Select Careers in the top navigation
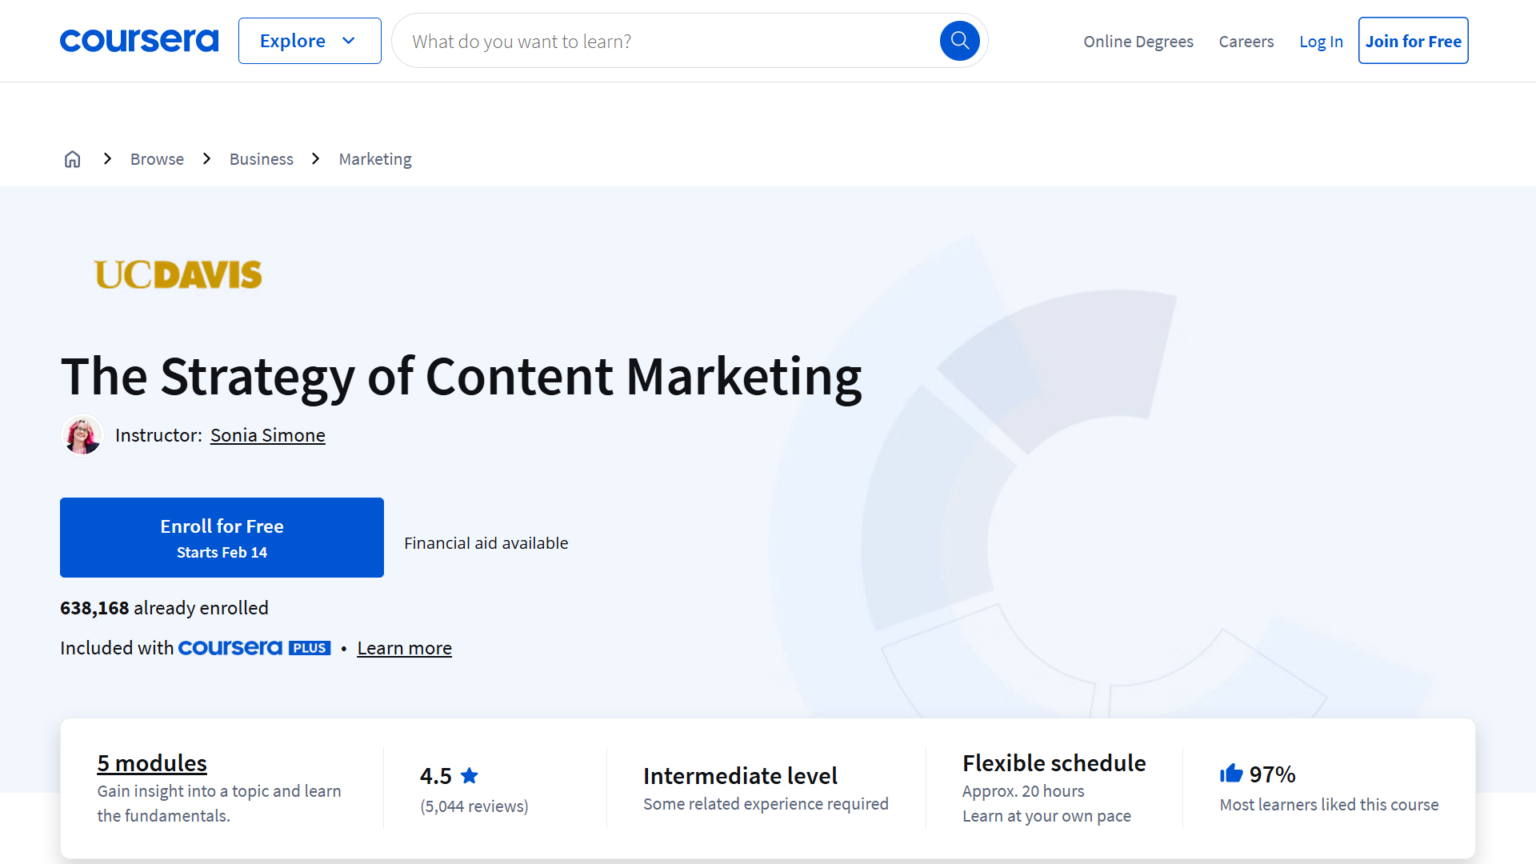 click(x=1246, y=41)
